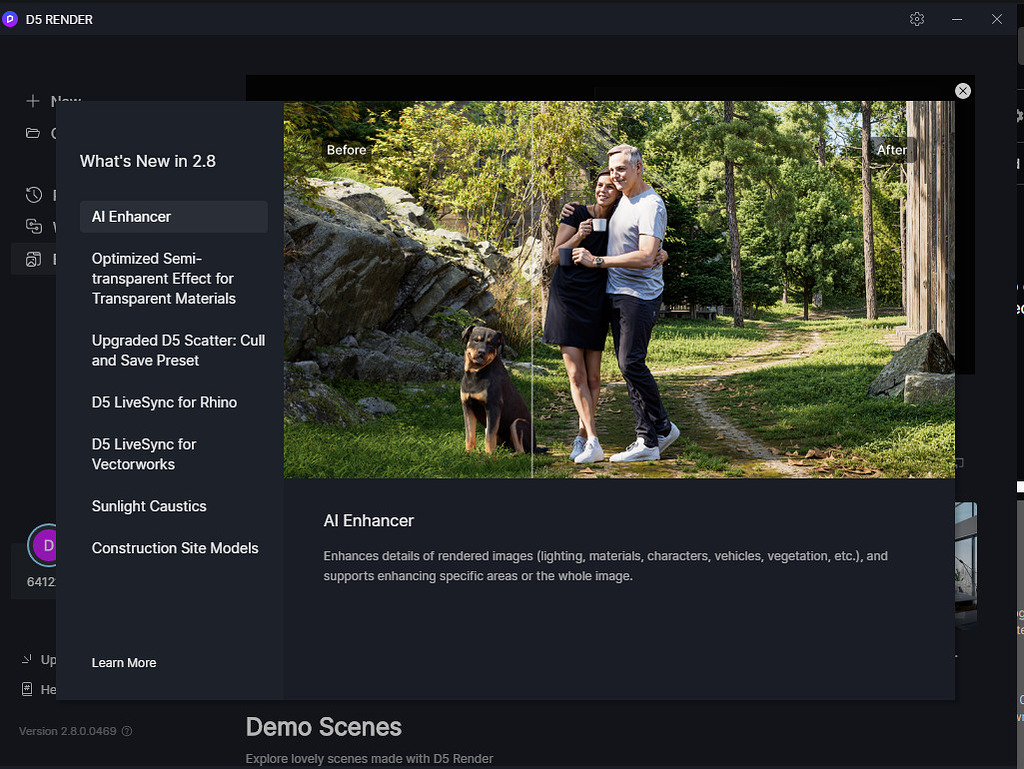The height and width of the screenshot is (769, 1024).
Task: View the Construction Site Models entry
Action: coord(175,548)
